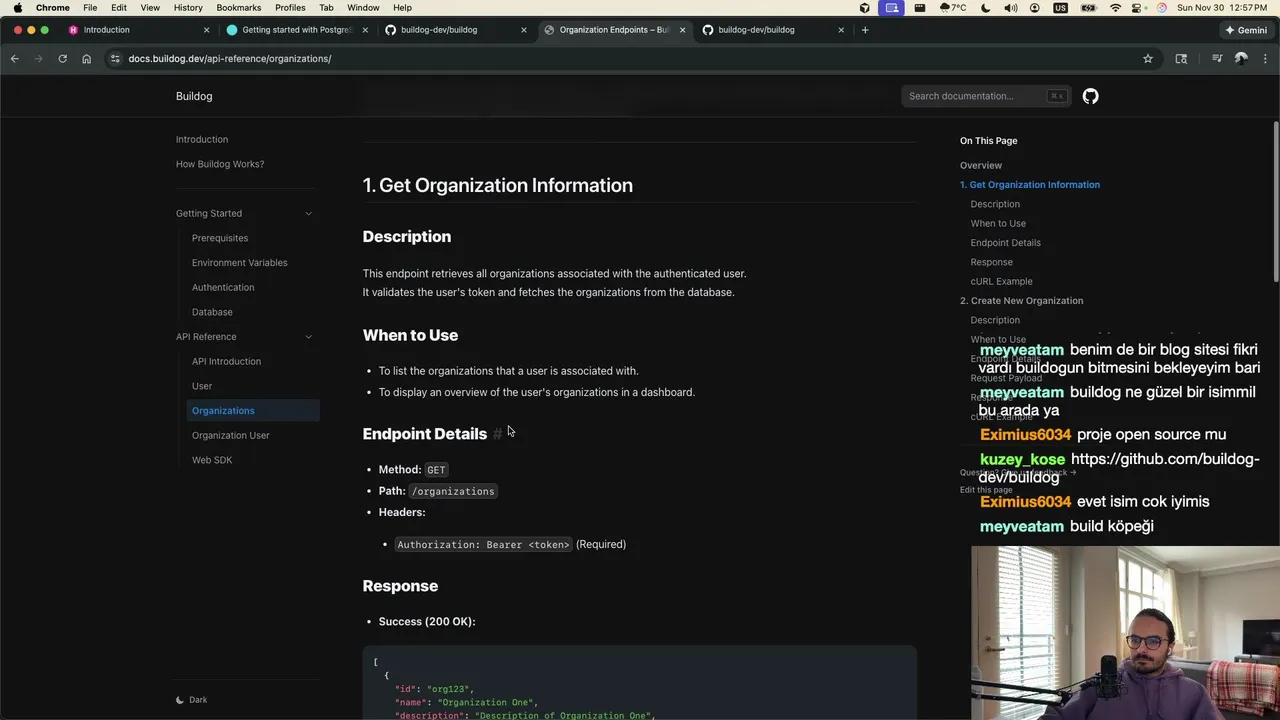Go to browser home page
This screenshot has height=720, width=1280.
point(86,59)
